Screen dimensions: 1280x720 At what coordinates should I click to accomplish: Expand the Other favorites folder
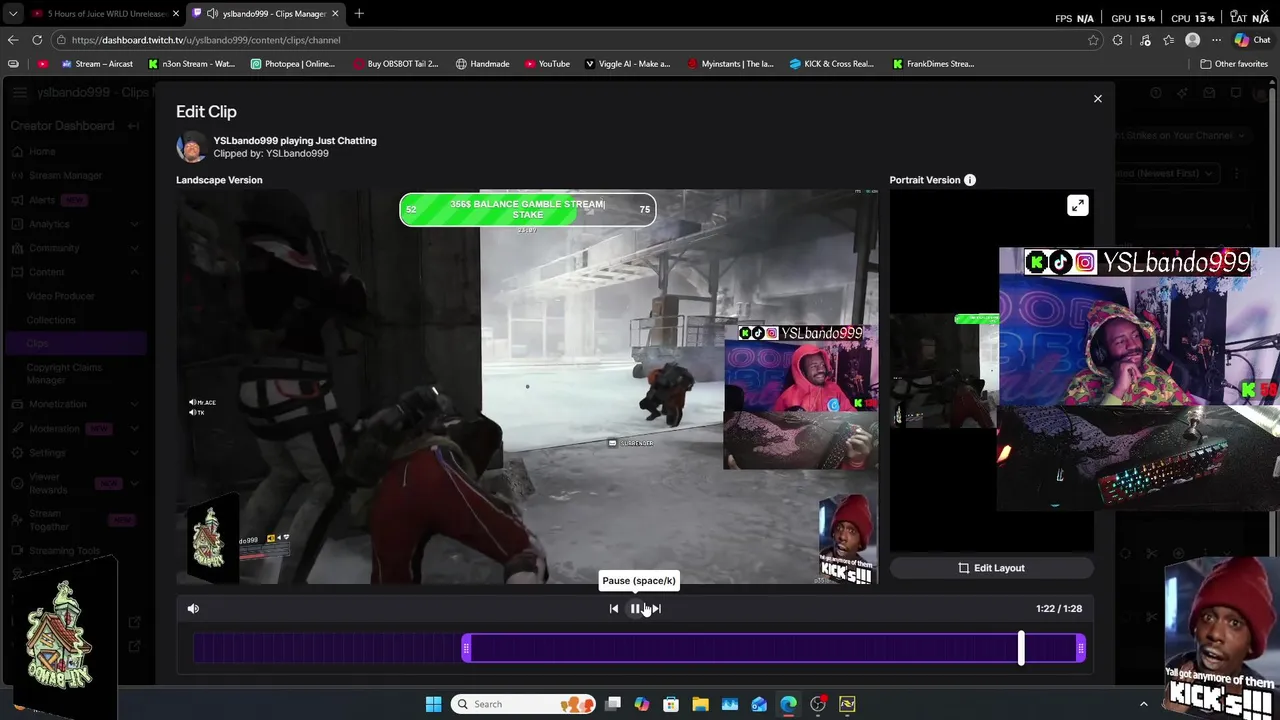coord(1234,64)
